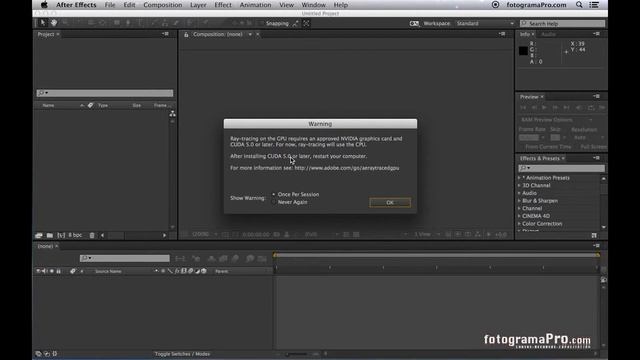Click the collapsed-layers snap icon in toolbar
640x360 pixels.
tap(306, 24)
